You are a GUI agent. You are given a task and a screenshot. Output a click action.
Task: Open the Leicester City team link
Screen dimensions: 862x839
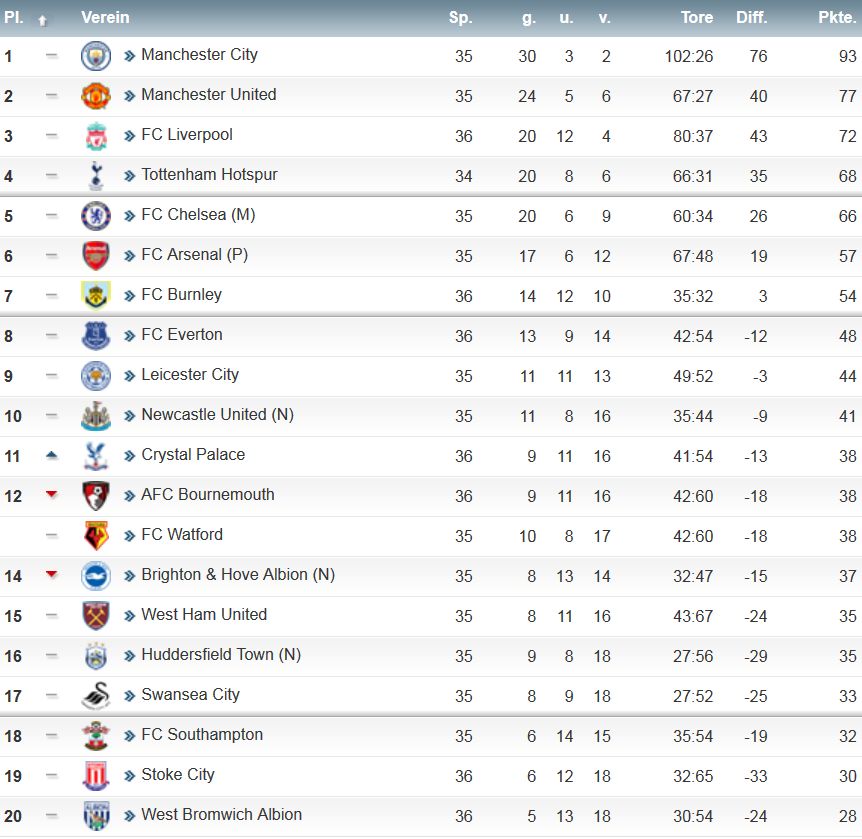coord(190,374)
